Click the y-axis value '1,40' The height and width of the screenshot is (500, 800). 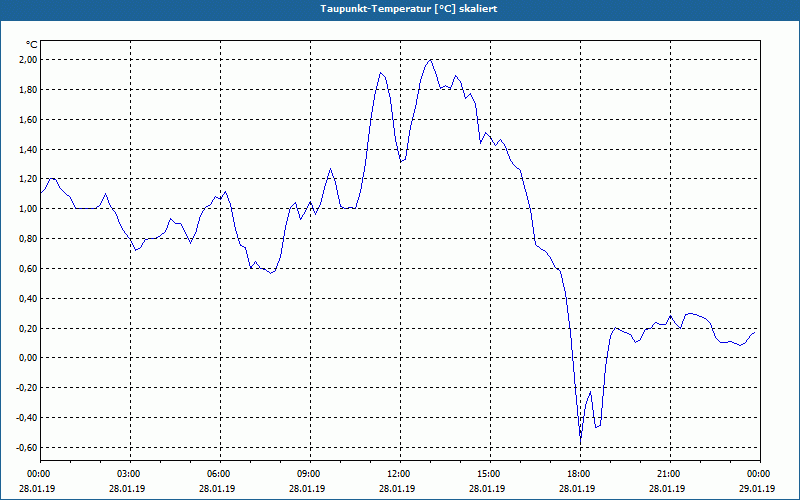[28, 149]
